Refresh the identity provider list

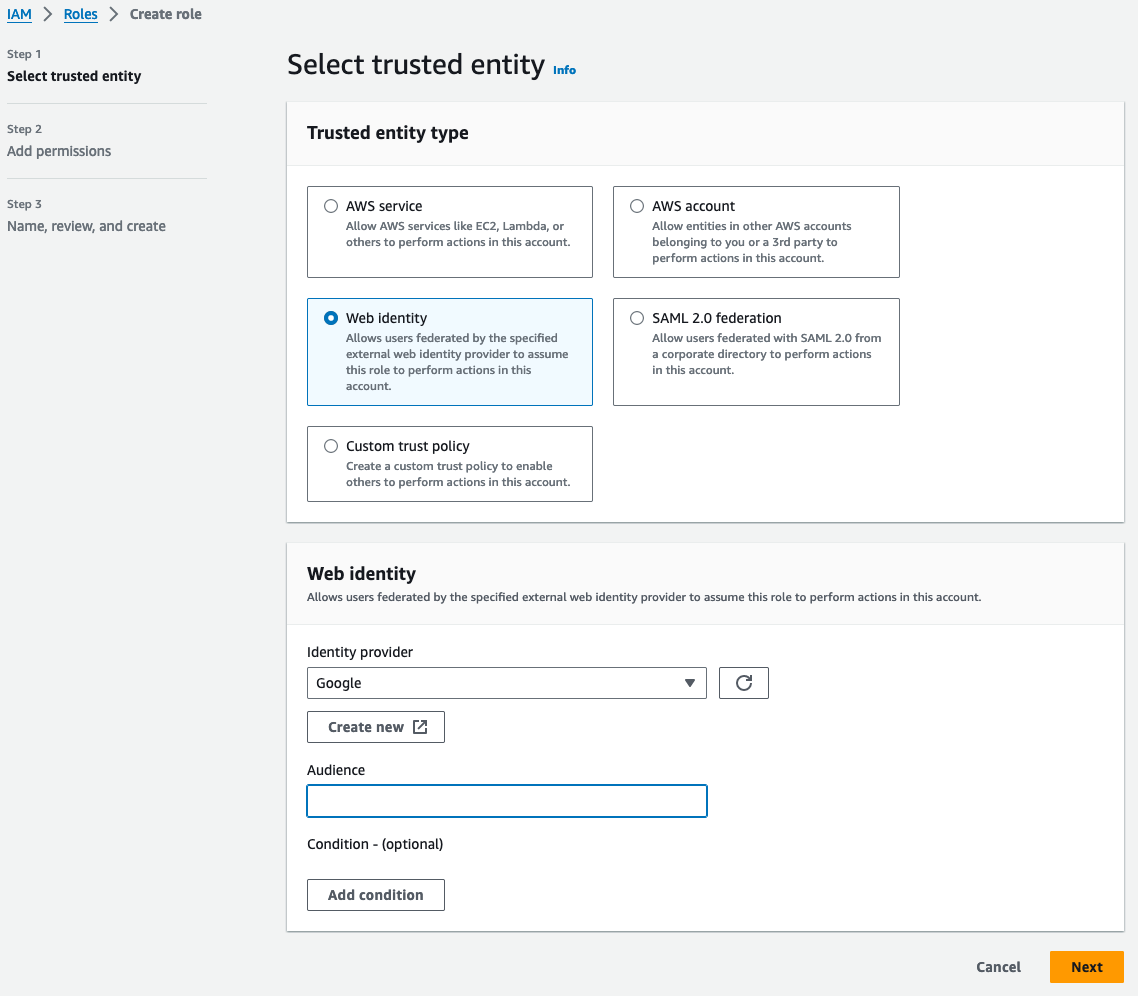[743, 682]
